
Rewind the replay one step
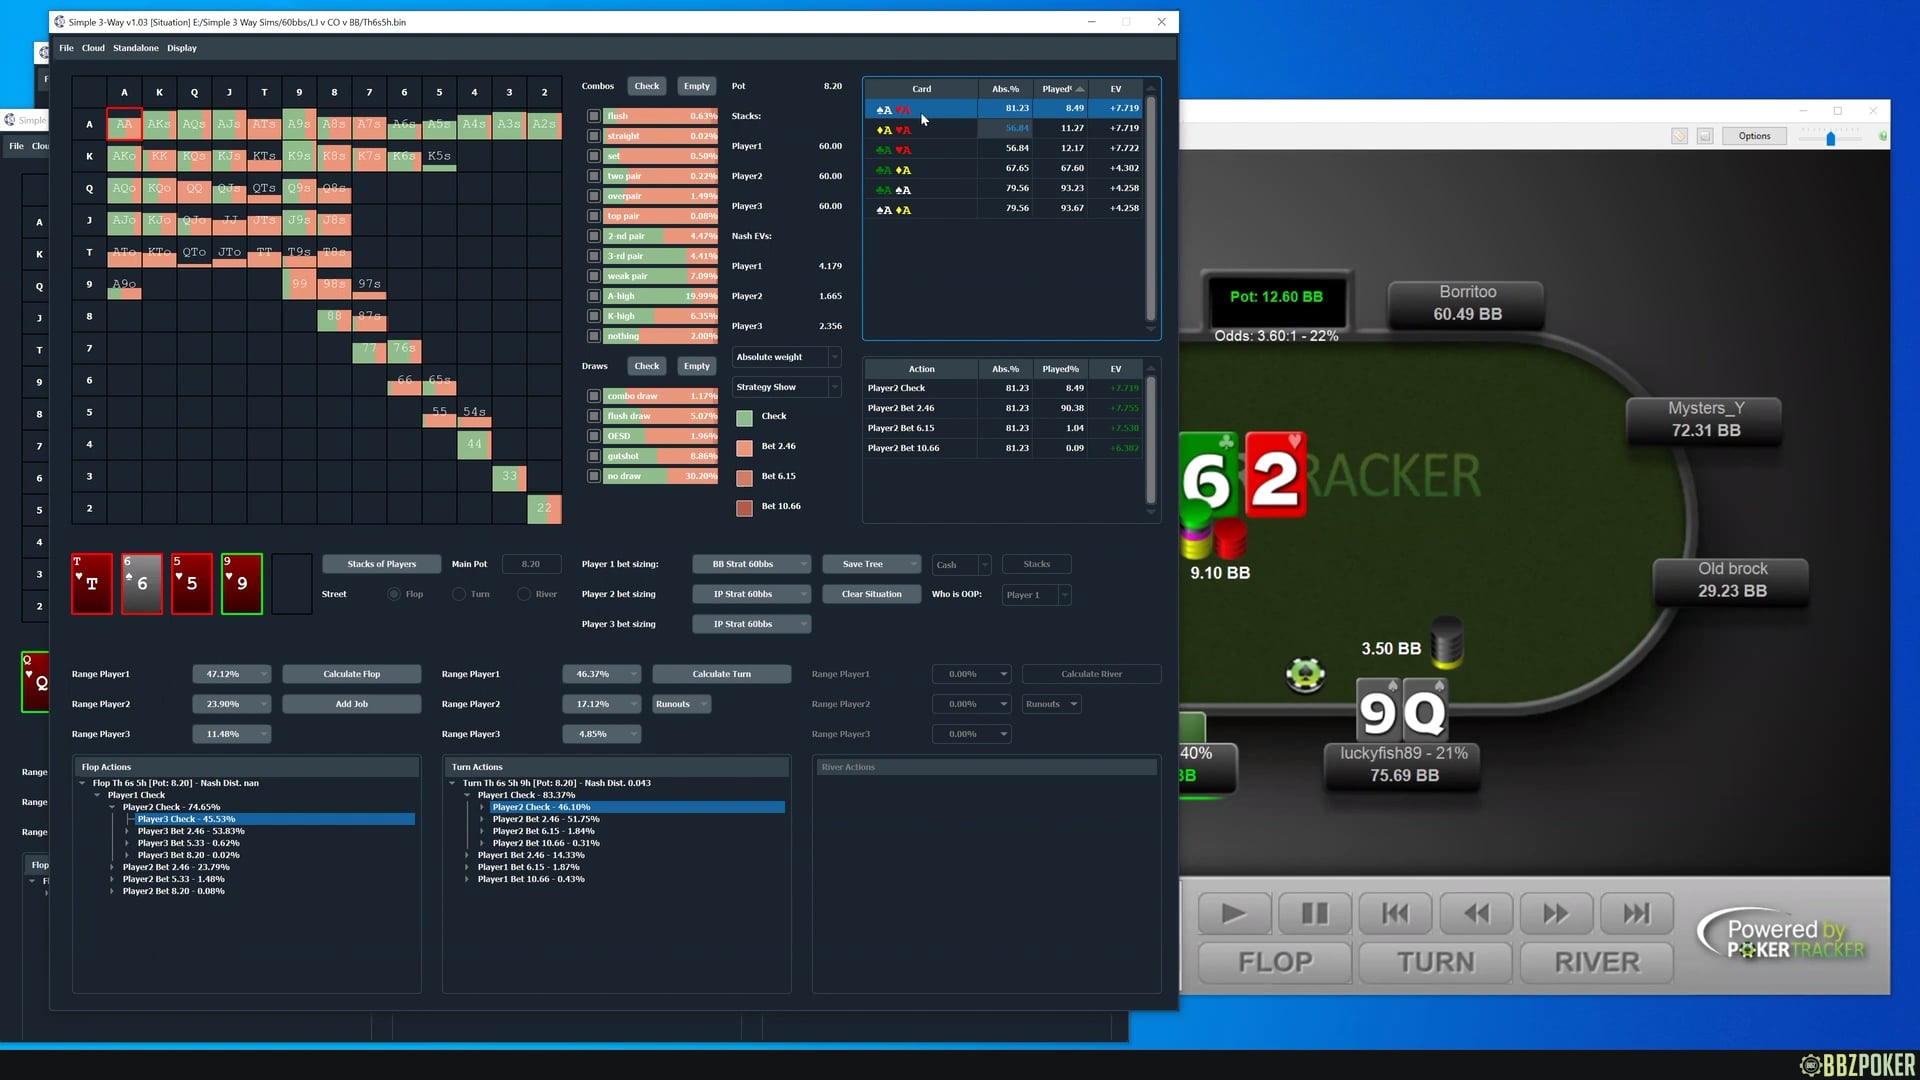(x=1475, y=913)
